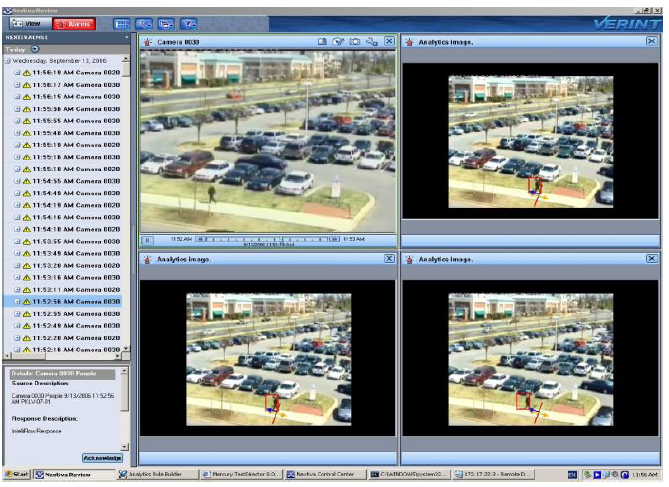
Task: Close the top-right Analytics image tile
Action: pos(652,41)
